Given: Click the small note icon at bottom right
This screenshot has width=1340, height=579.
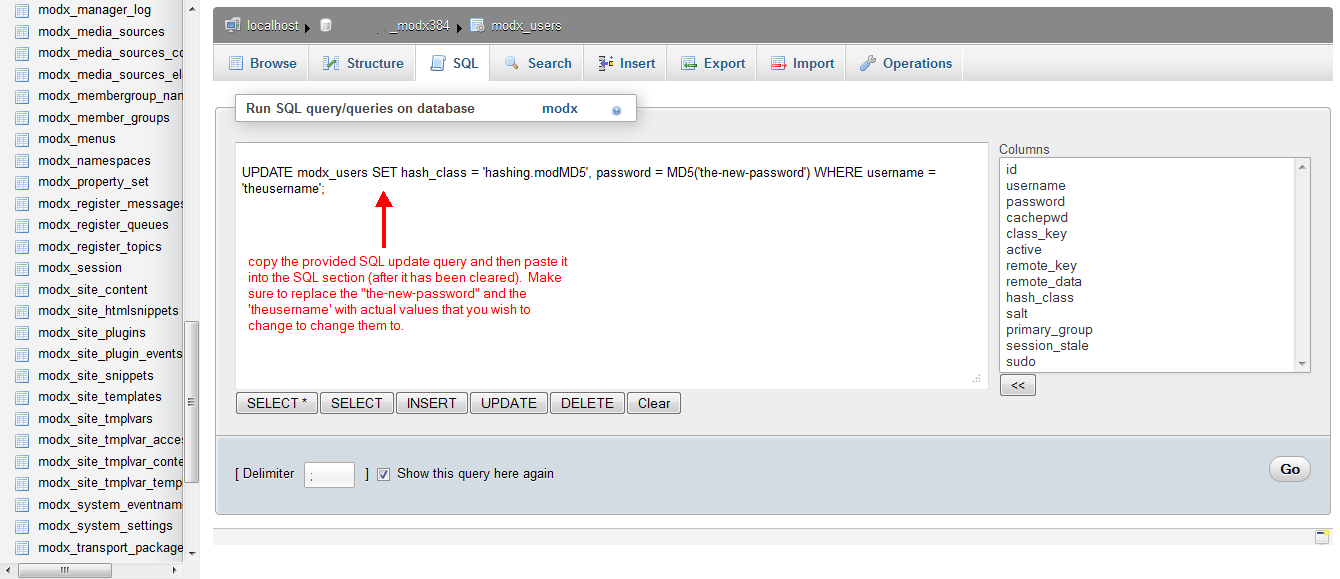Looking at the screenshot, I should [x=1321, y=537].
